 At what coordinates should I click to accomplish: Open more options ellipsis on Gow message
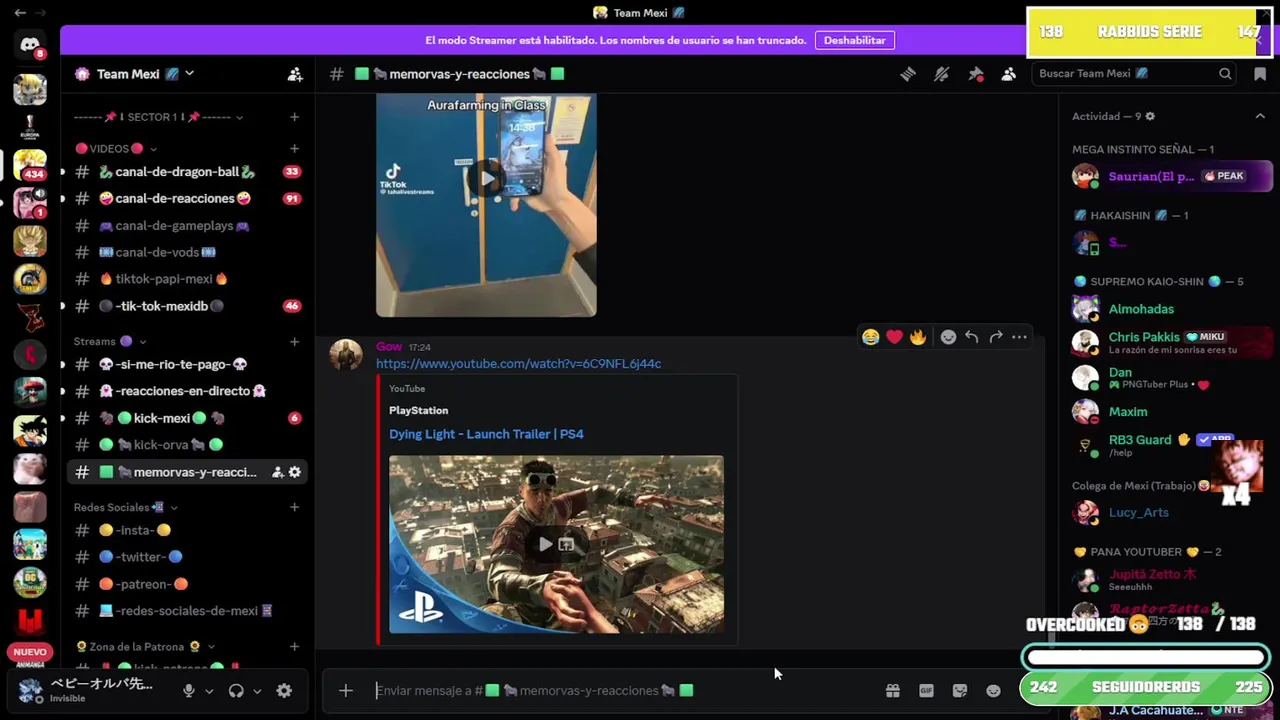click(x=1019, y=337)
